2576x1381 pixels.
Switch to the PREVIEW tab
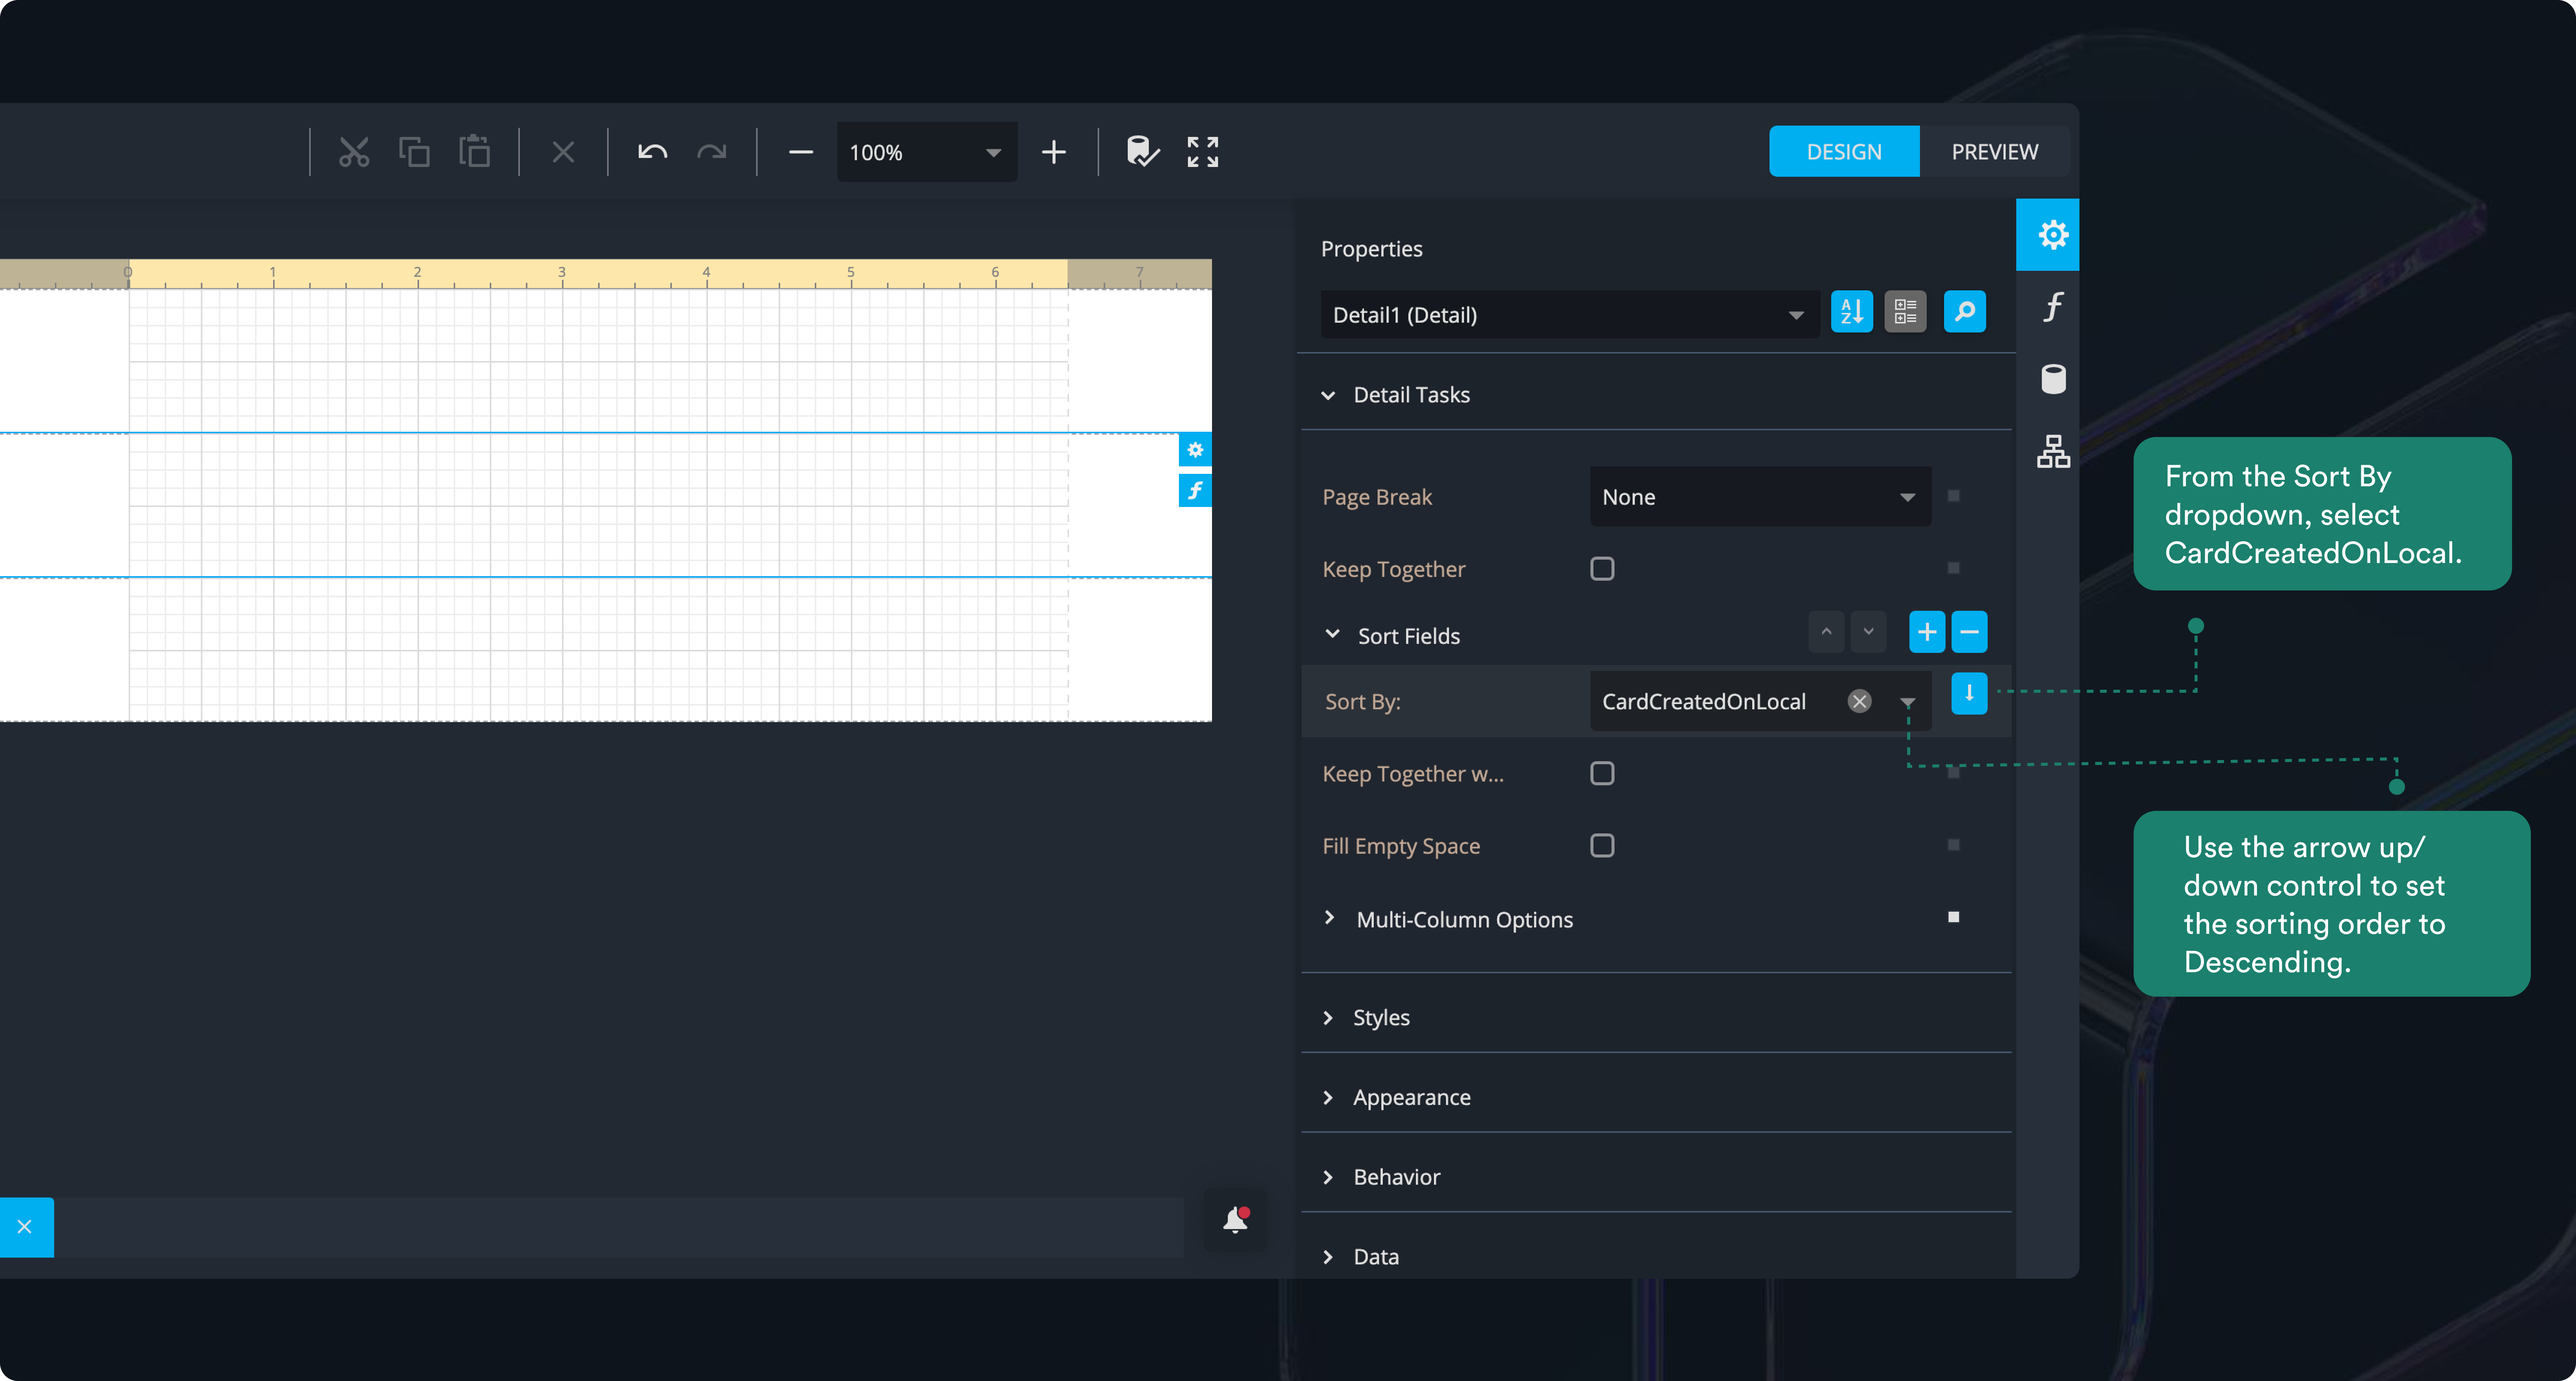[x=1994, y=152]
